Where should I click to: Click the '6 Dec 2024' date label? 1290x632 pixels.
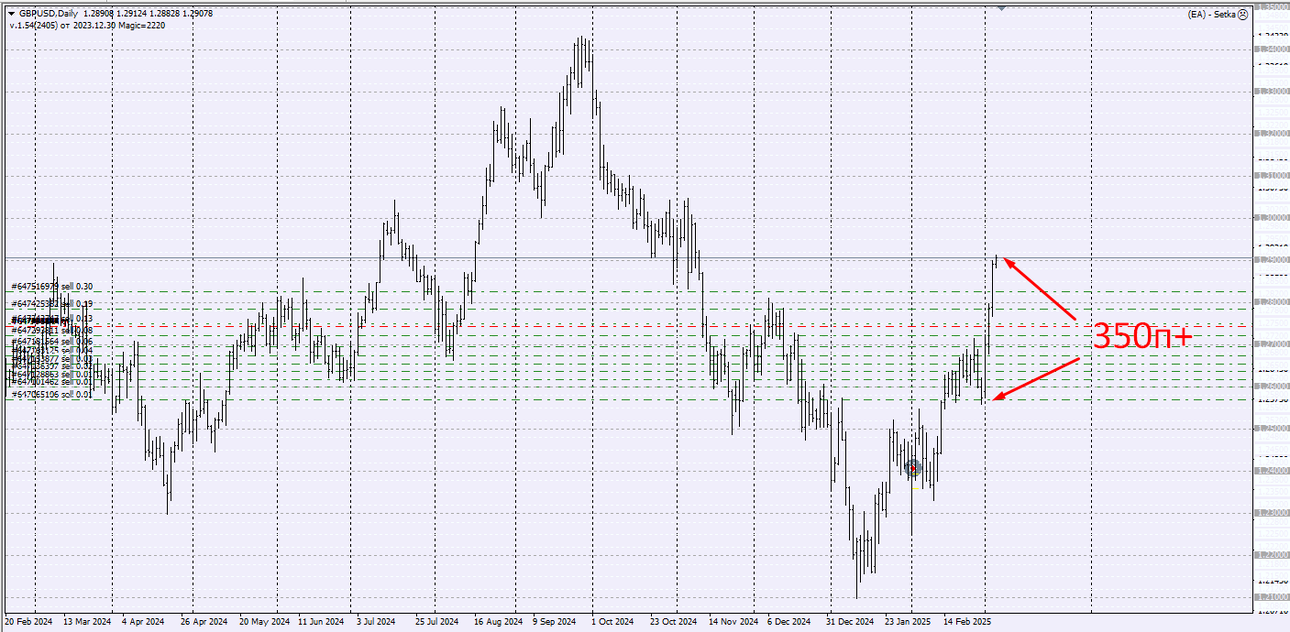[789, 621]
